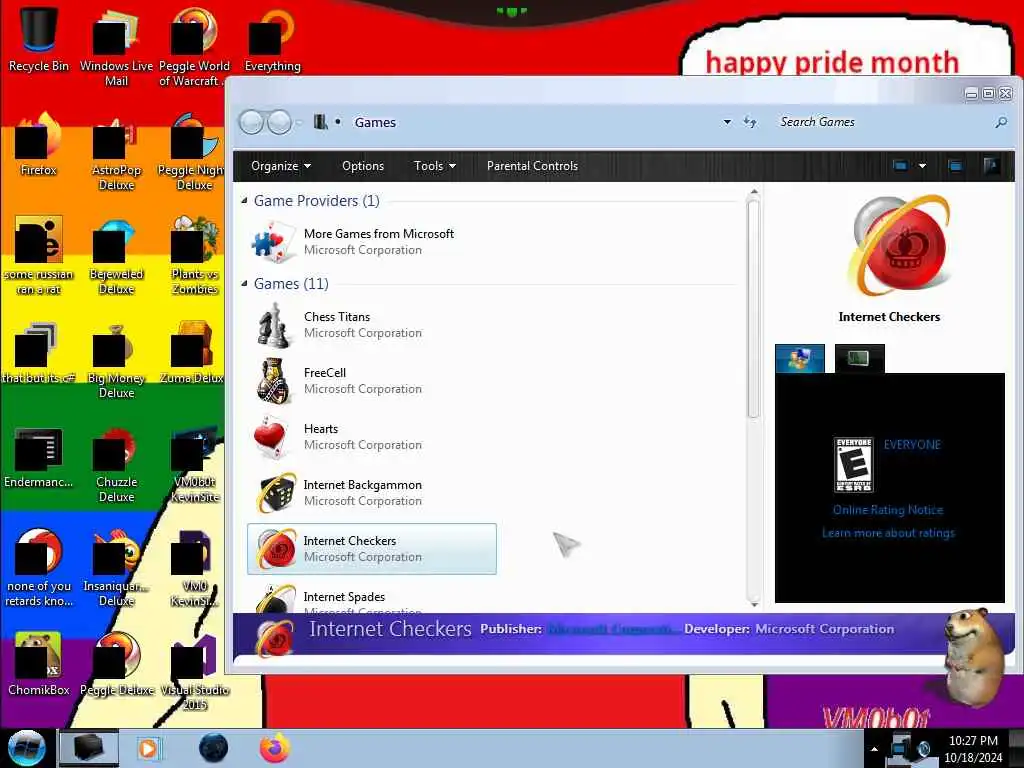1024x768 pixels.
Task: Toggle the preview pane toolbar icon
Action: (x=955, y=166)
